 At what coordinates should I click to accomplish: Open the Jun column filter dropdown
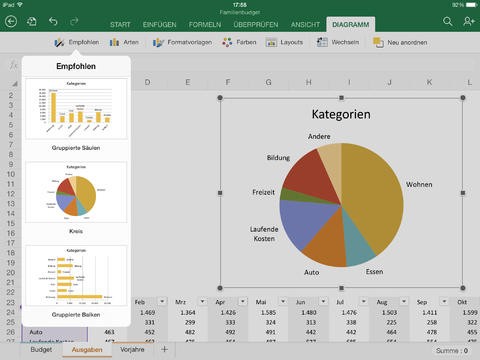pyautogui.click(x=323, y=301)
